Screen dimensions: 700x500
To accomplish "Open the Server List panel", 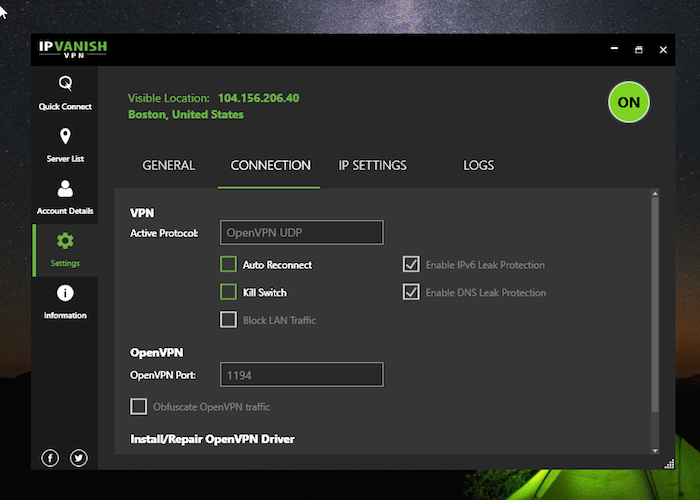I will 65,145.
